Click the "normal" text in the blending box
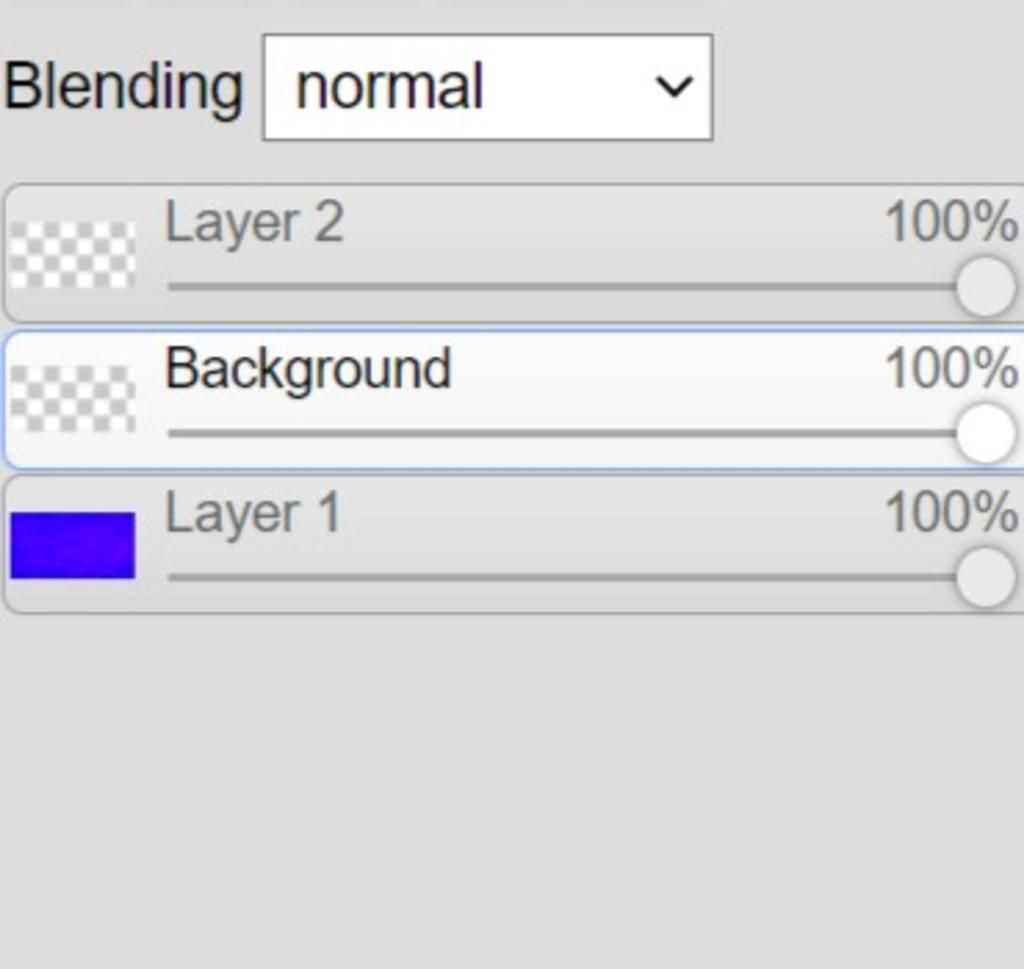The image size is (1024, 969). (390, 88)
